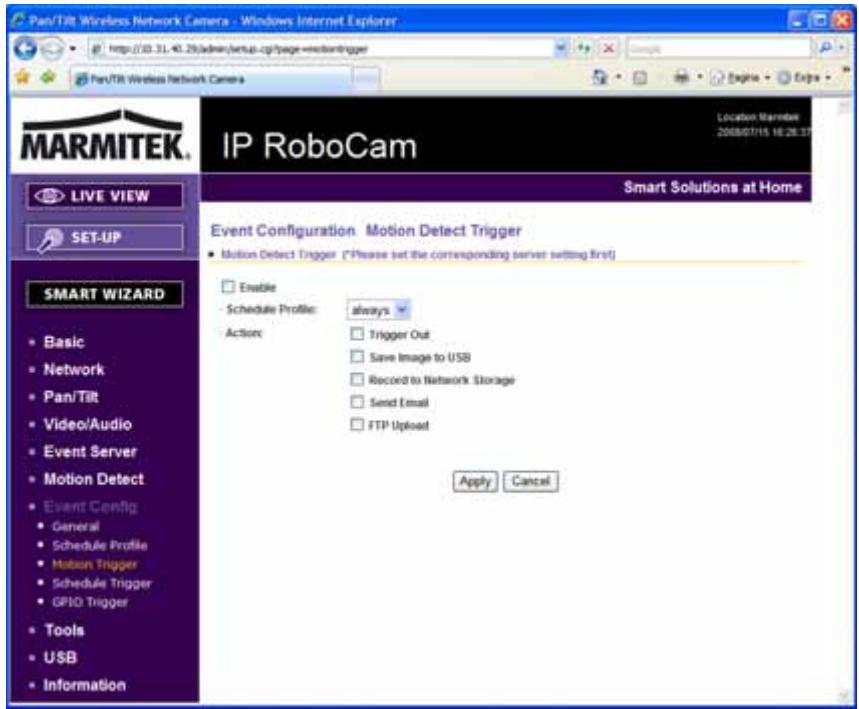Open Live View camera page
Image resolution: width=859 pixels, height=709 pixels.
[x=105, y=196]
